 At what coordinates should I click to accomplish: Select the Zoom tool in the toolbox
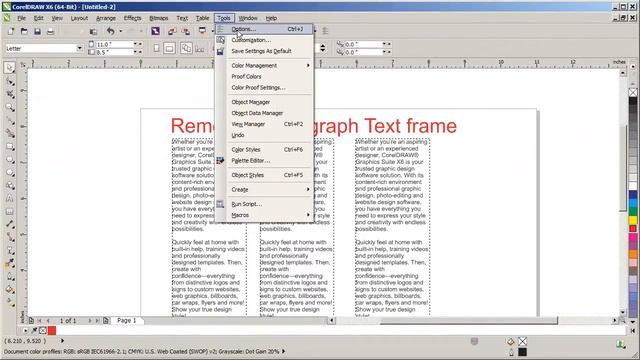[10, 108]
